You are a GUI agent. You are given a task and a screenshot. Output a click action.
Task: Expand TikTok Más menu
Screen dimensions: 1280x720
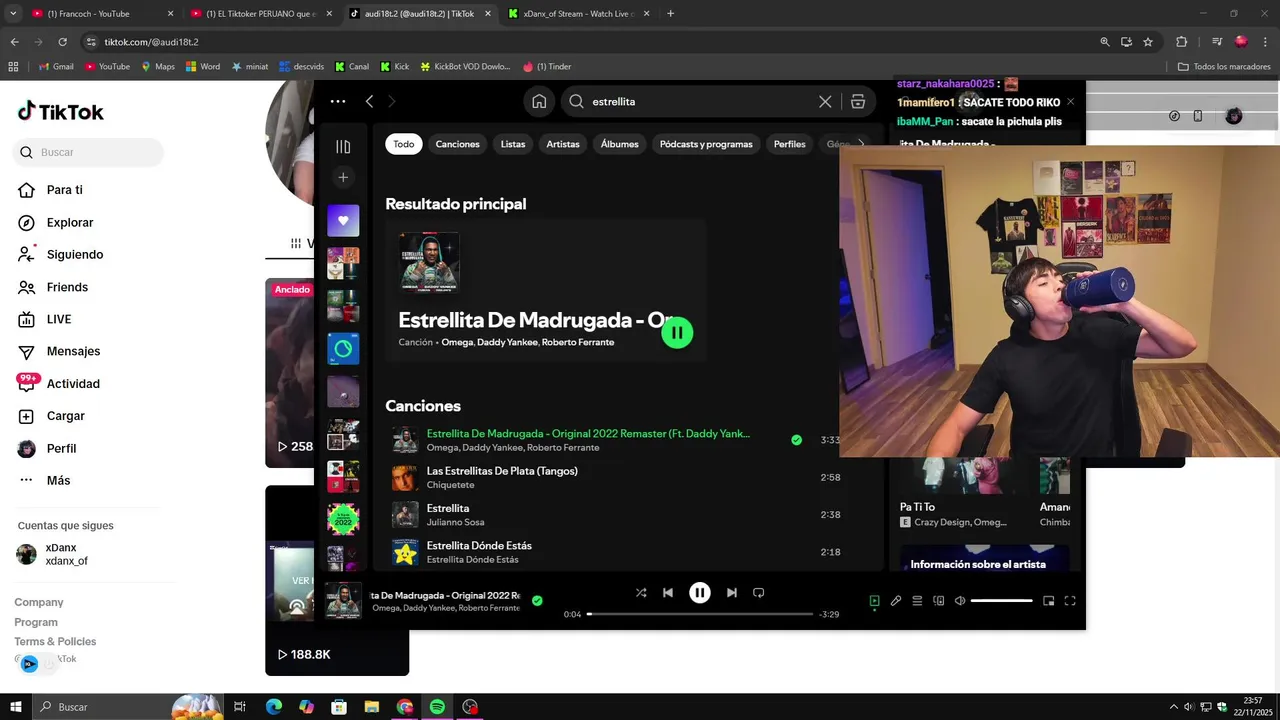pos(45,480)
